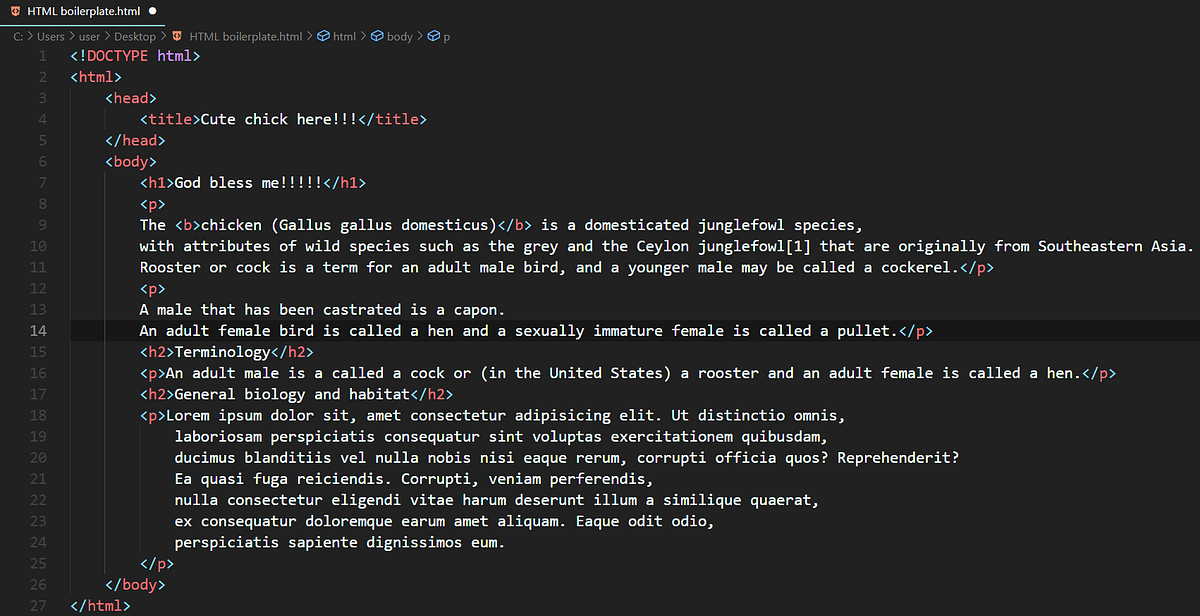
Task: Open the html symbol breadcrumb
Action: (x=344, y=36)
